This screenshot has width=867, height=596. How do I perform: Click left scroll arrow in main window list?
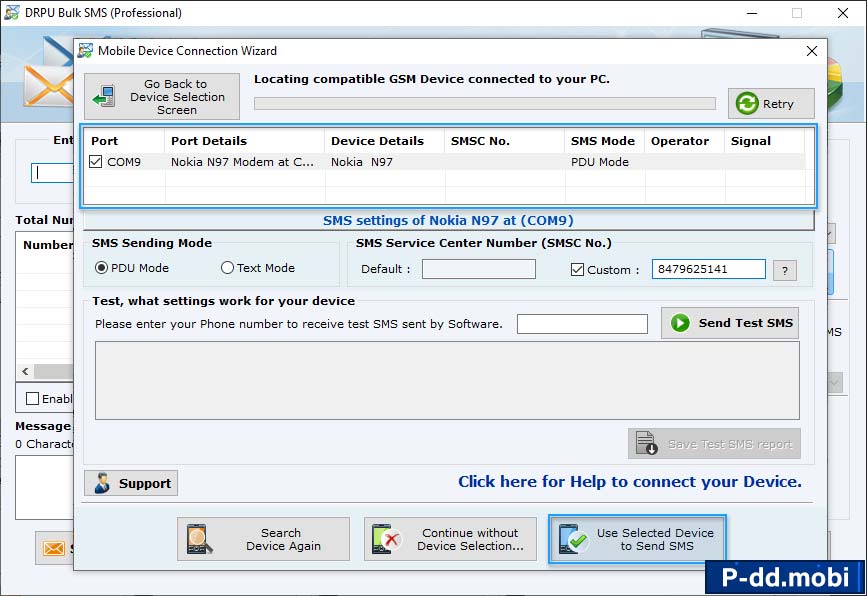(x=25, y=372)
